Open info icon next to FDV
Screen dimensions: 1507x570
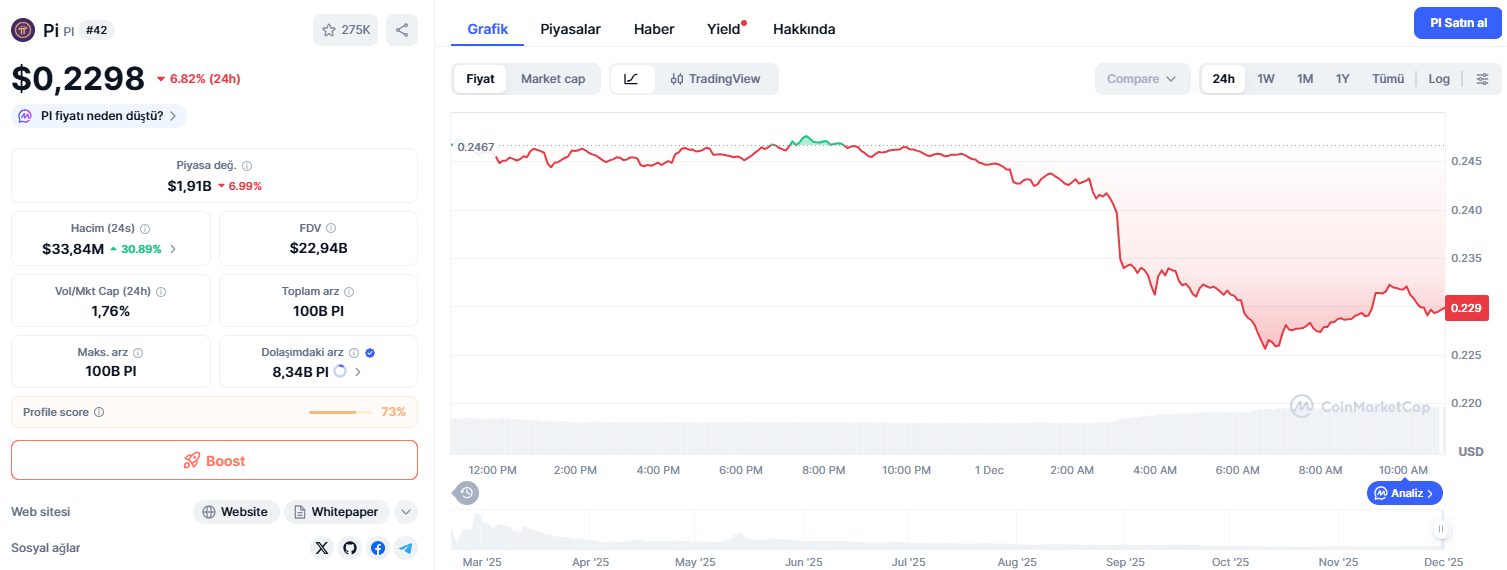point(331,229)
